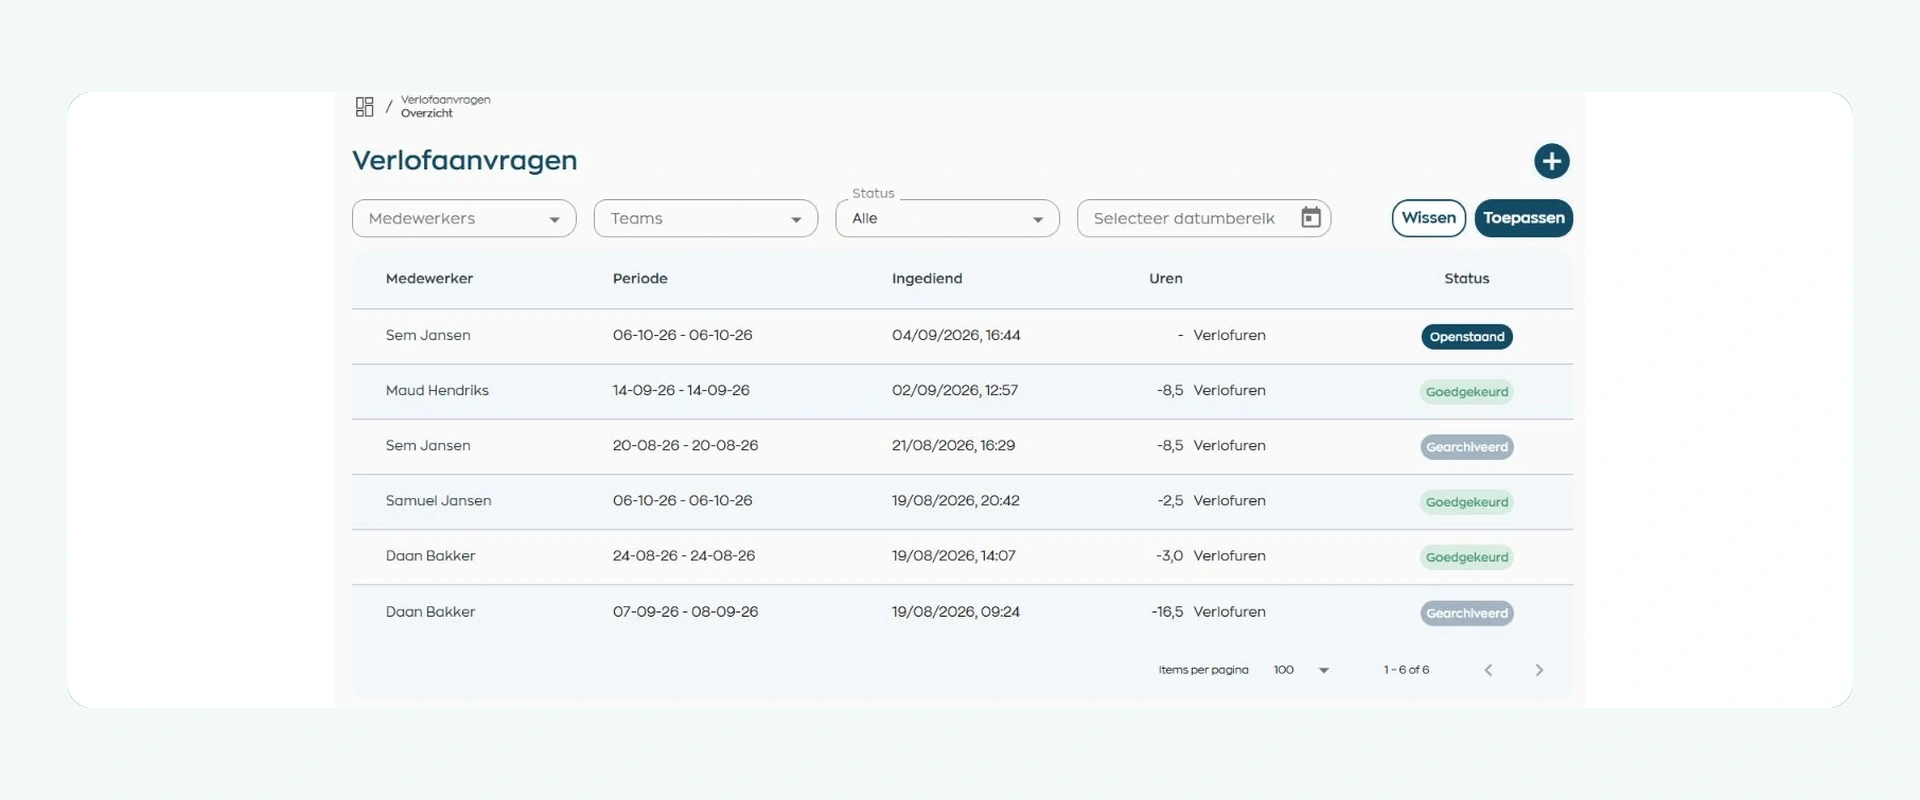Click period 14-09-26 - 14-09-26
This screenshot has height=800, width=1920.
681,391
